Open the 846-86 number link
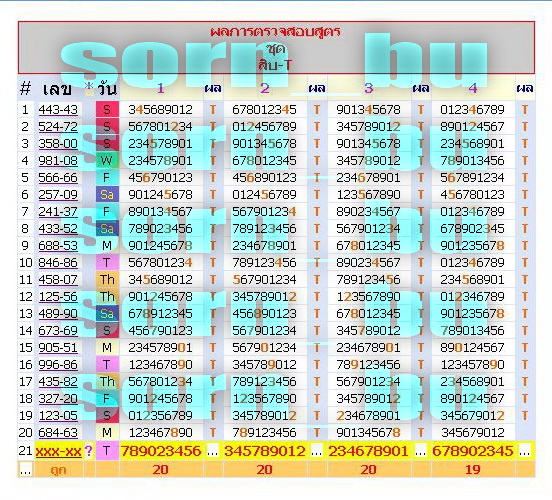The image size is (552, 500). pos(58,263)
